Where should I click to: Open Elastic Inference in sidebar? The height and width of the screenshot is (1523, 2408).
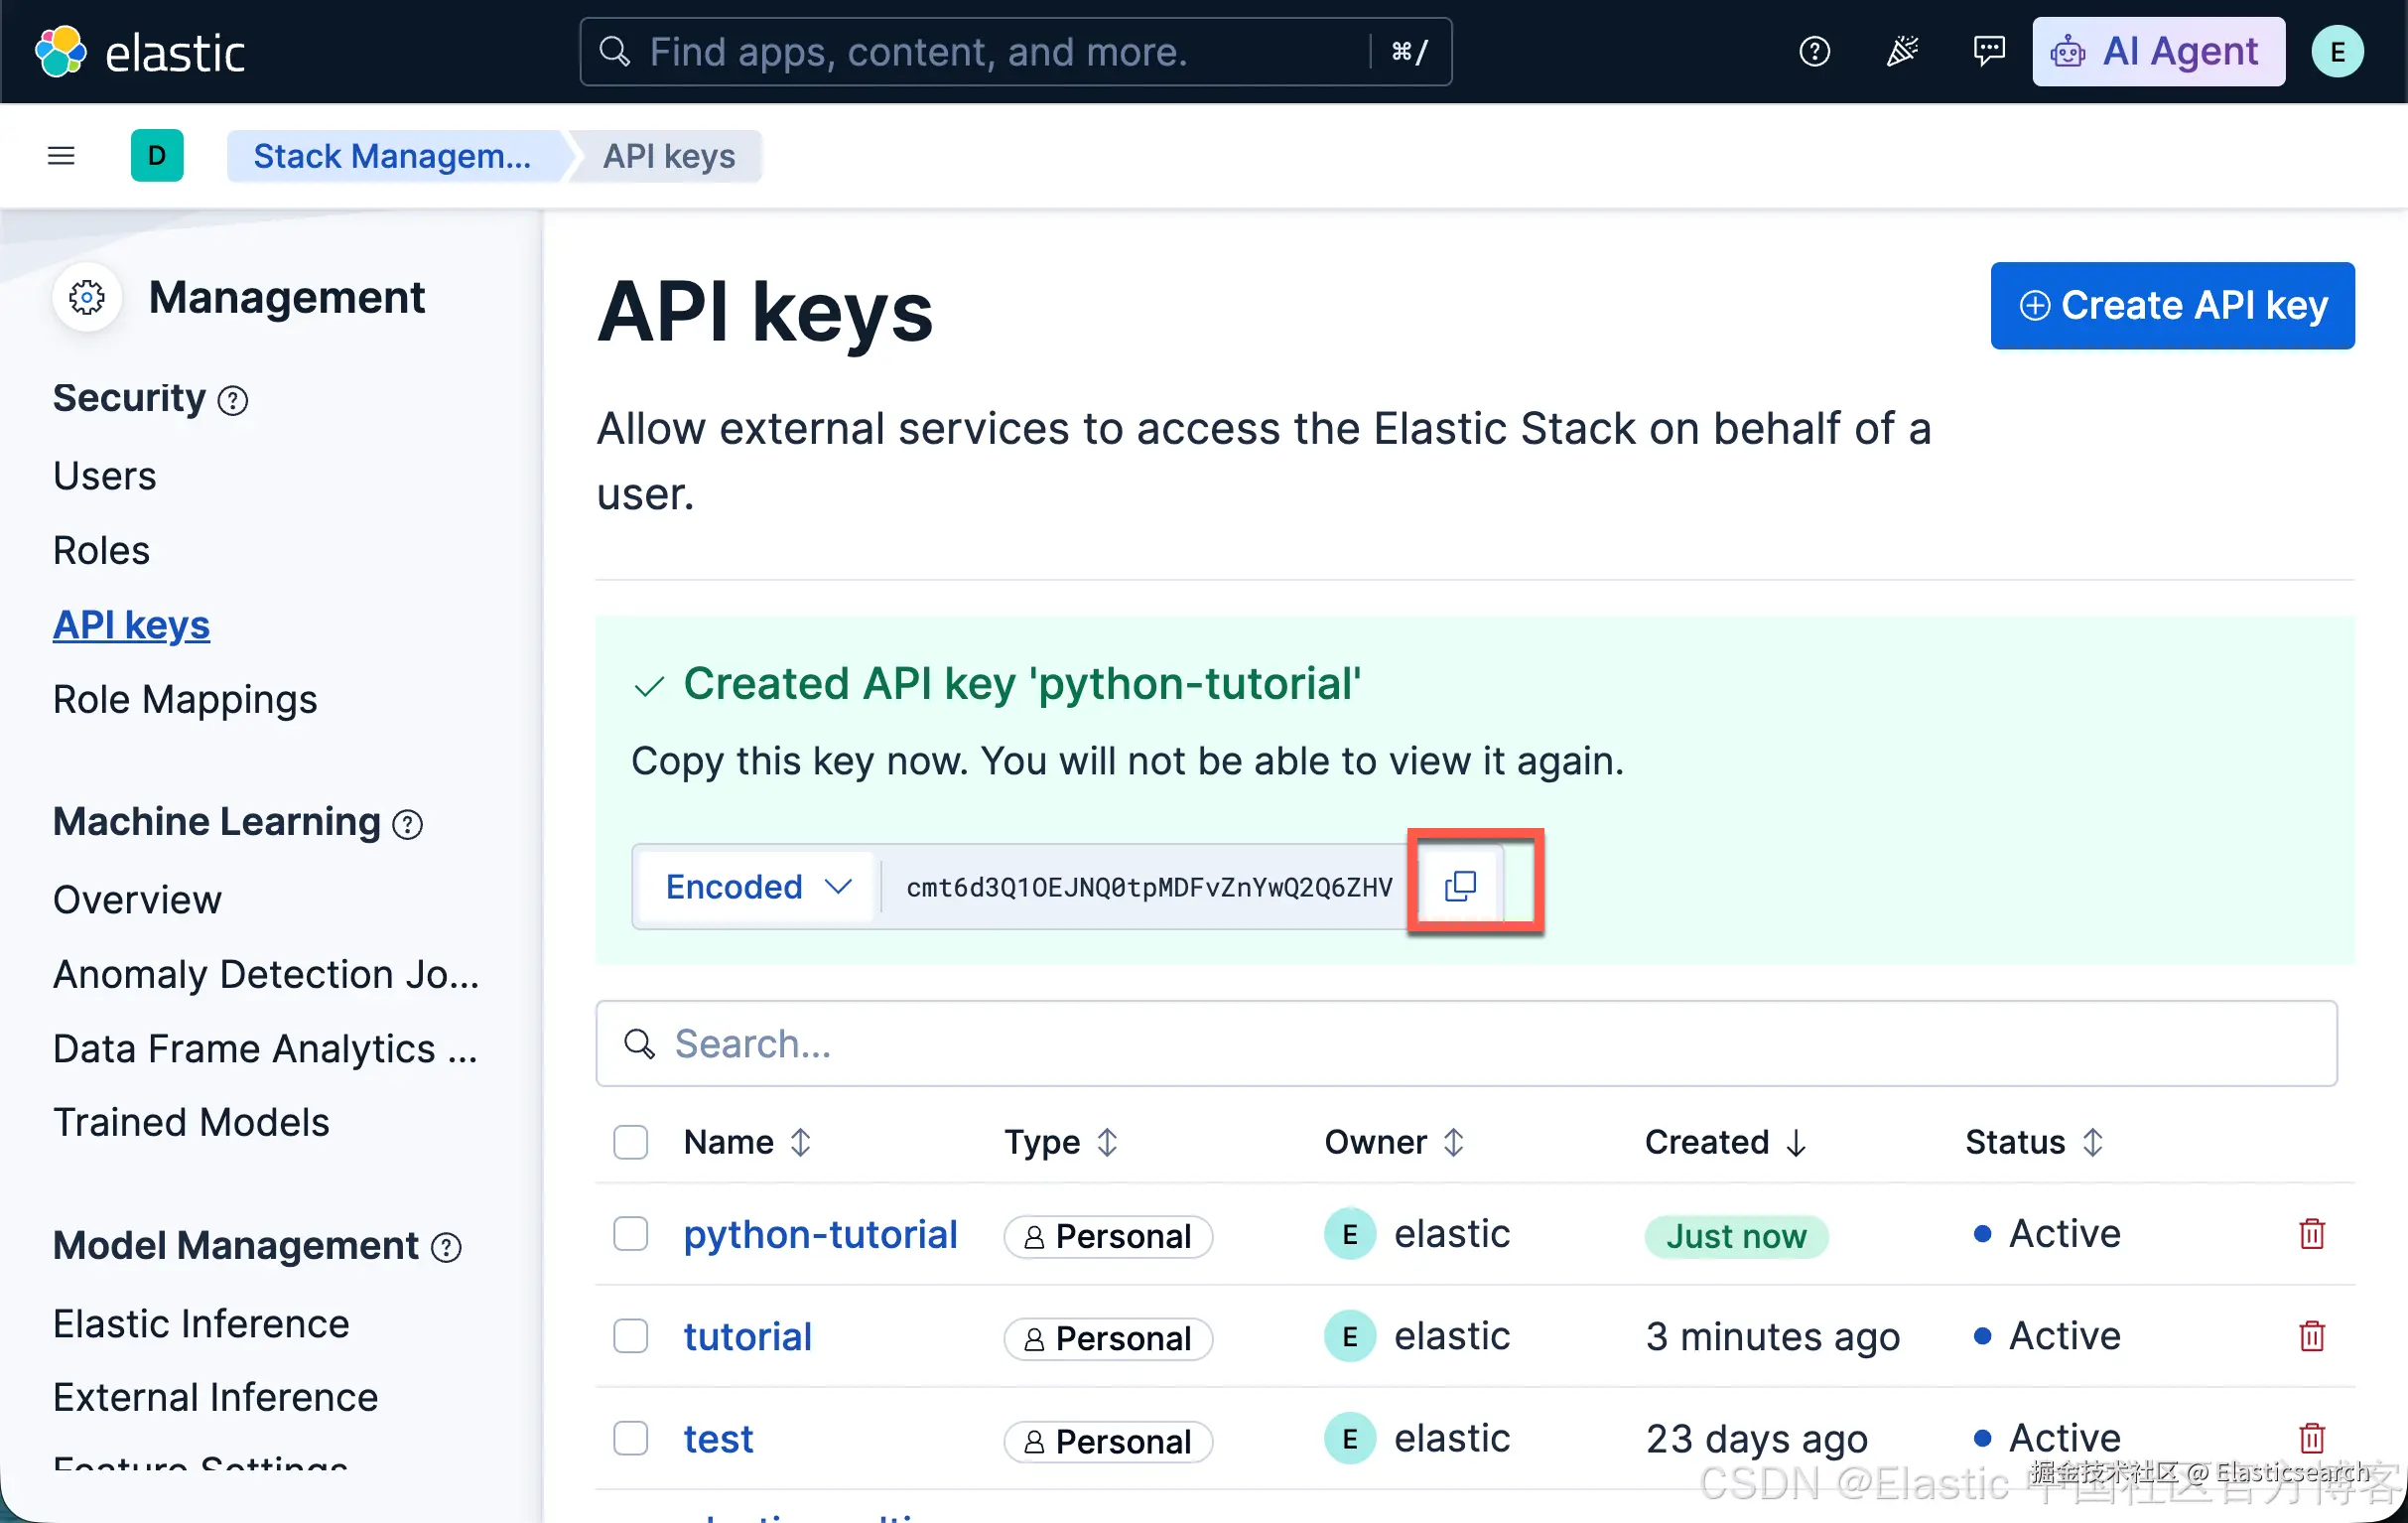(x=201, y=1324)
